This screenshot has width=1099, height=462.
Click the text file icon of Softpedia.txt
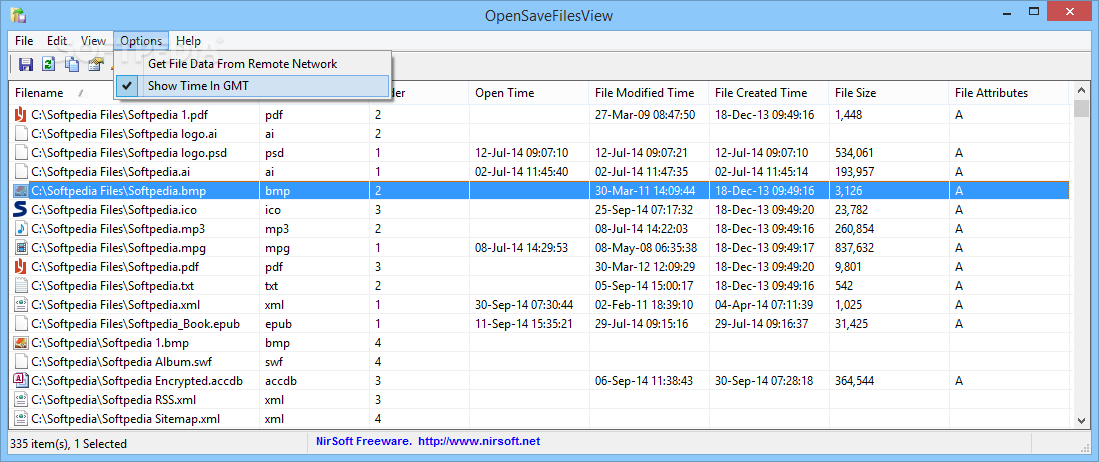point(21,285)
